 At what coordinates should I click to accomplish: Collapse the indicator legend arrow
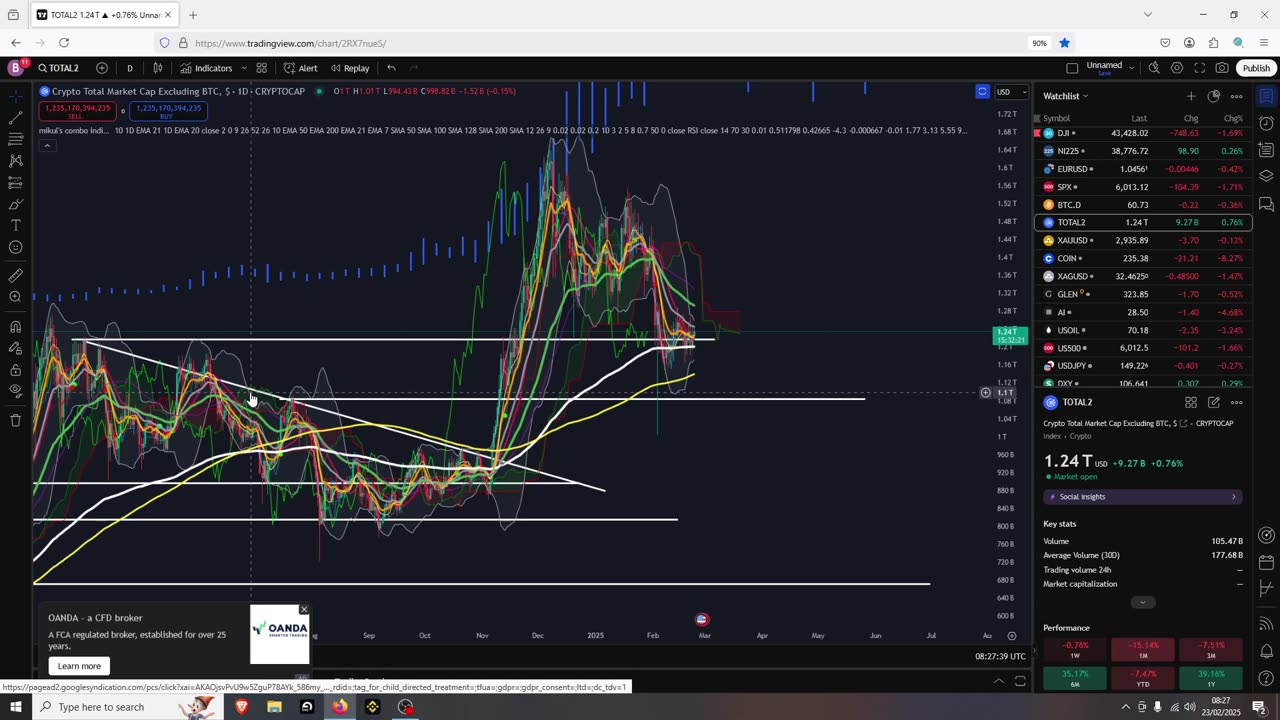click(x=46, y=146)
